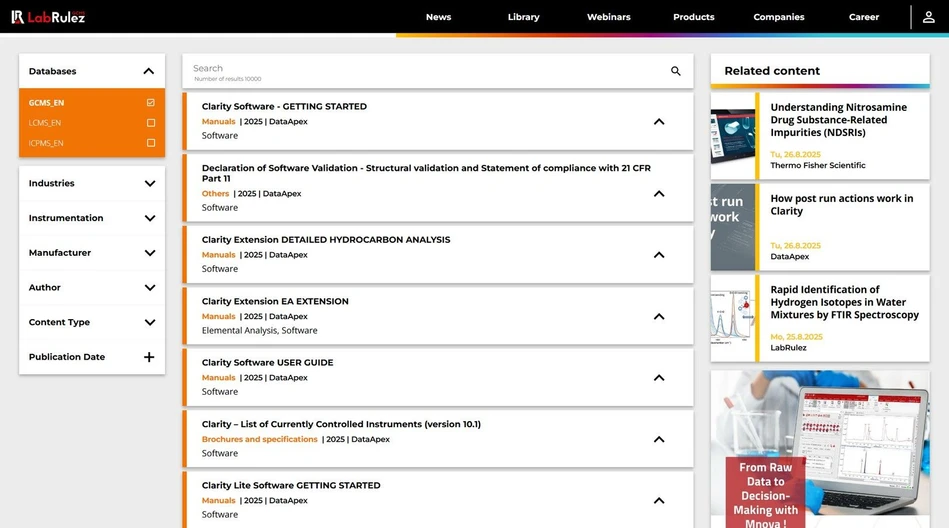Open Declaration of Software Validation document title
Image resolution: width=949 pixels, height=528 pixels.
[x=426, y=173]
